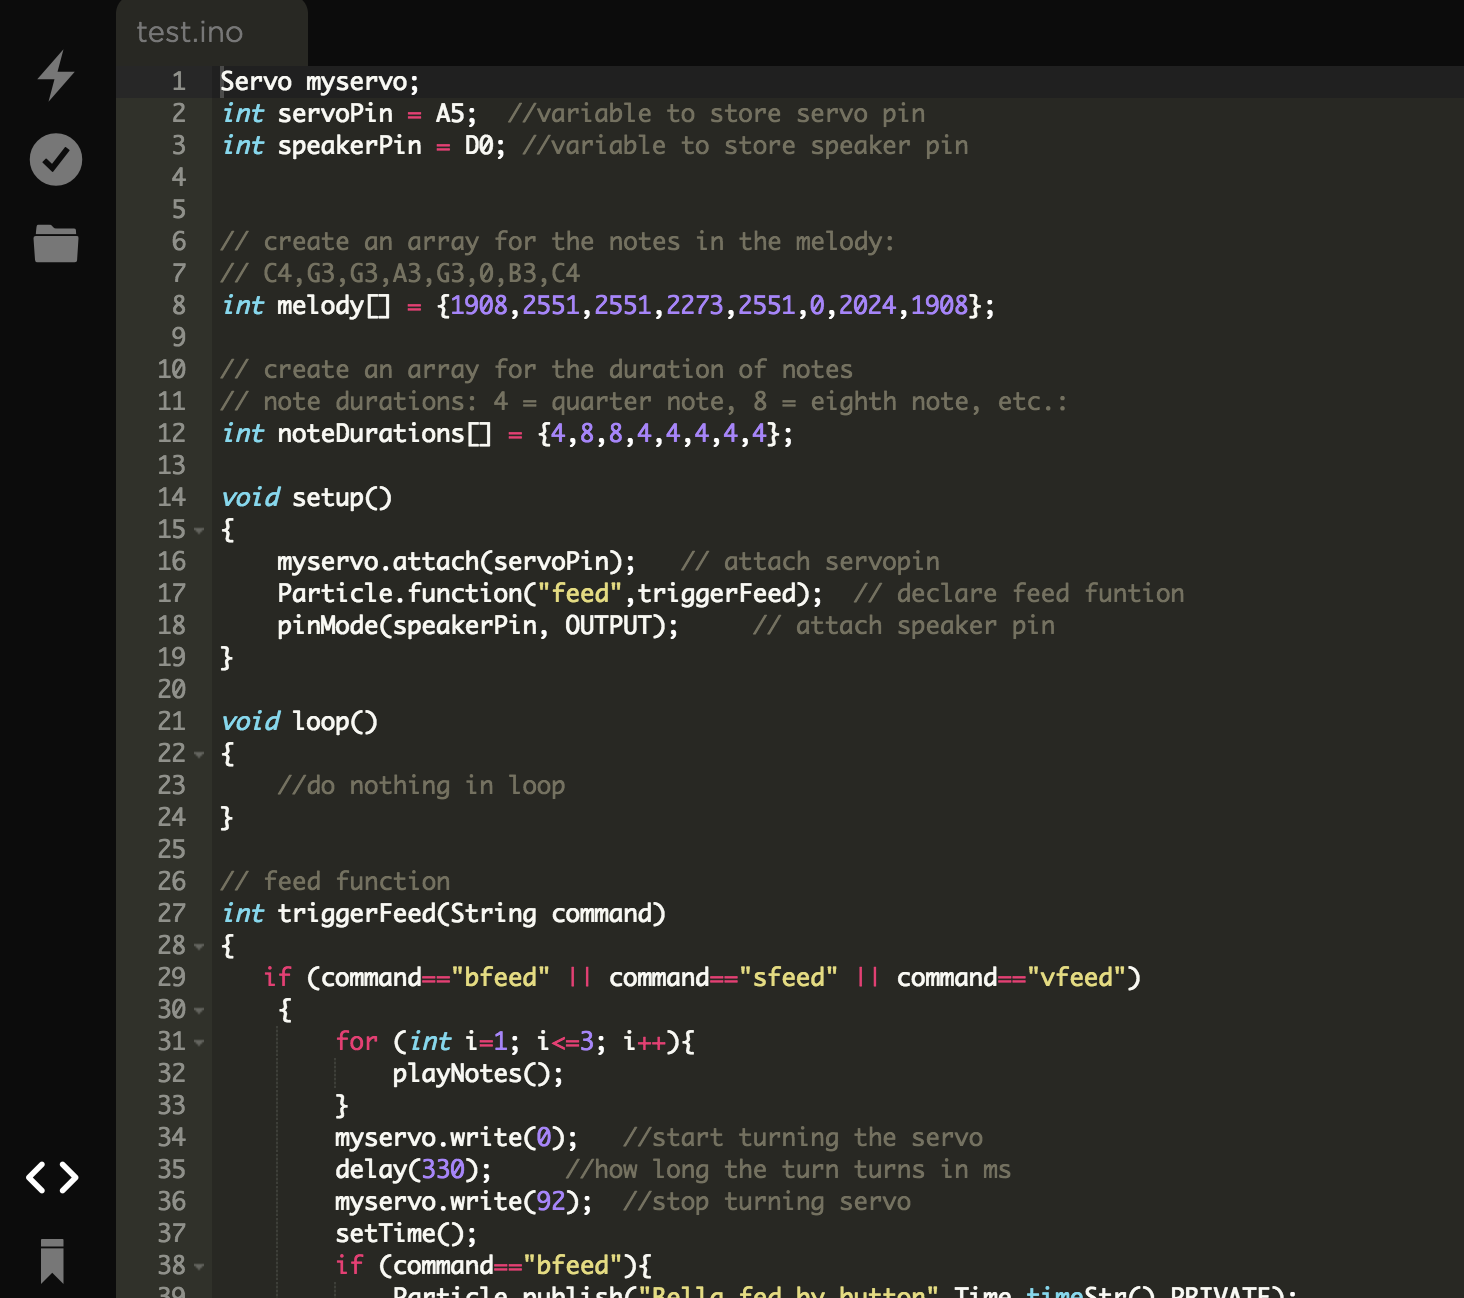Collapse the setup() block at line 15
This screenshot has width=1464, height=1298.
[x=199, y=530]
